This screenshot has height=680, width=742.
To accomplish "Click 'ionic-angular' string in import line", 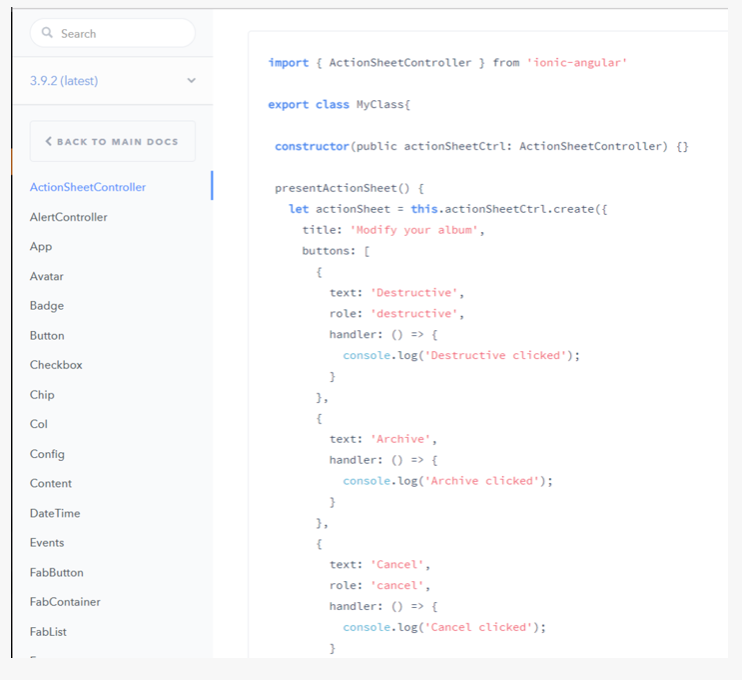I will click(x=576, y=62).
